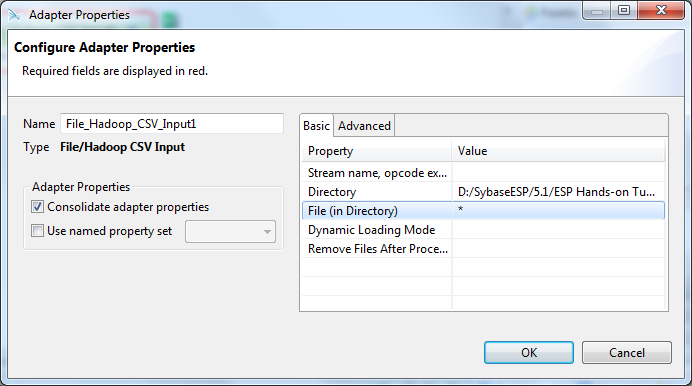The width and height of the screenshot is (692, 386).
Task: Select the File (in Directory) row
Action: [x=483, y=211]
